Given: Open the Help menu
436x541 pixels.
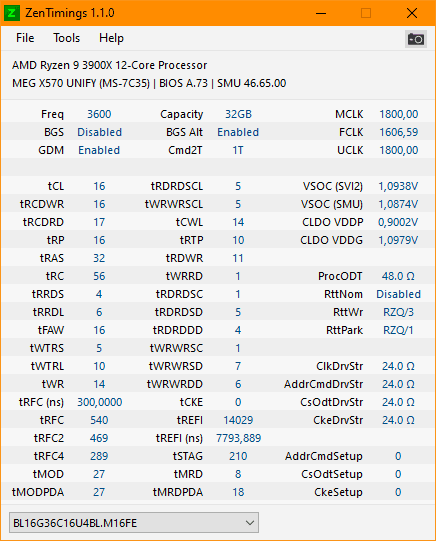Looking at the screenshot, I should pyautogui.click(x=111, y=38).
